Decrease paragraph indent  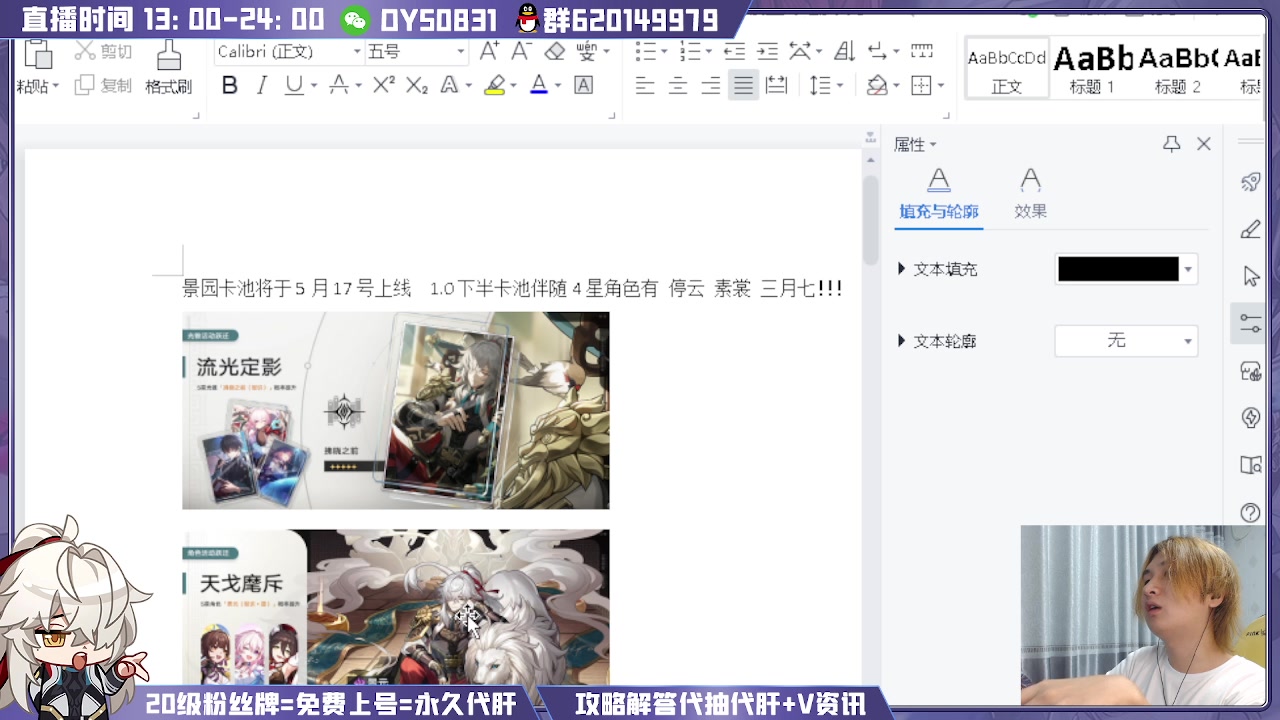point(734,52)
